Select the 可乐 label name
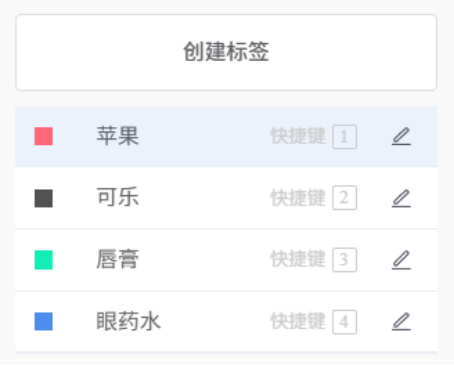454x366 pixels. point(118,197)
